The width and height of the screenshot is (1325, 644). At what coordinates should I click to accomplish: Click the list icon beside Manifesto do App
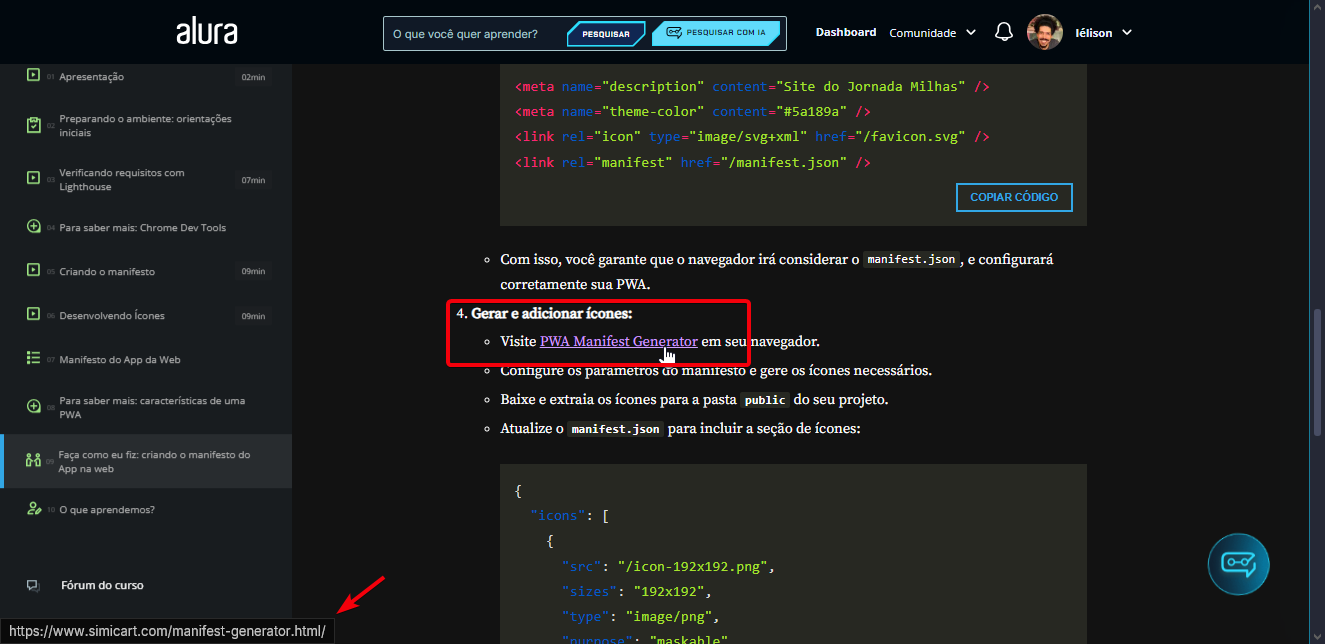tap(33, 358)
